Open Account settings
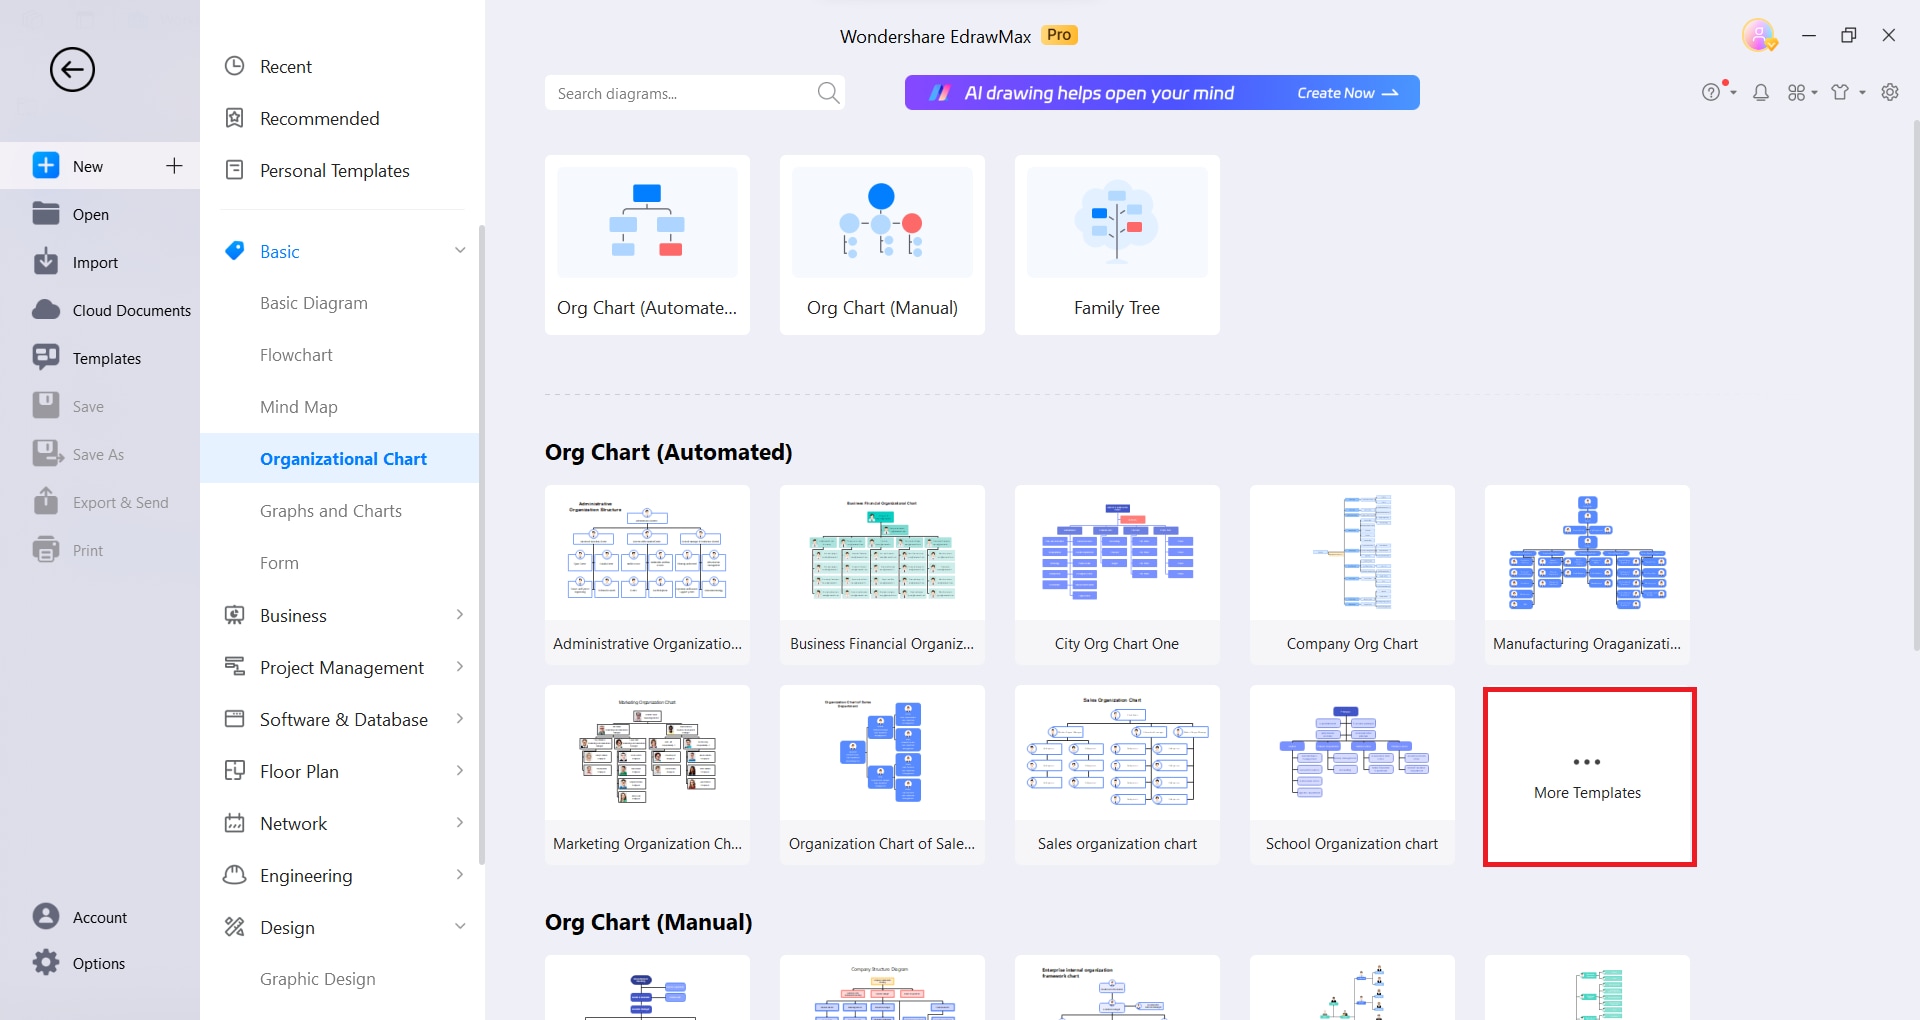 pyautogui.click(x=80, y=917)
